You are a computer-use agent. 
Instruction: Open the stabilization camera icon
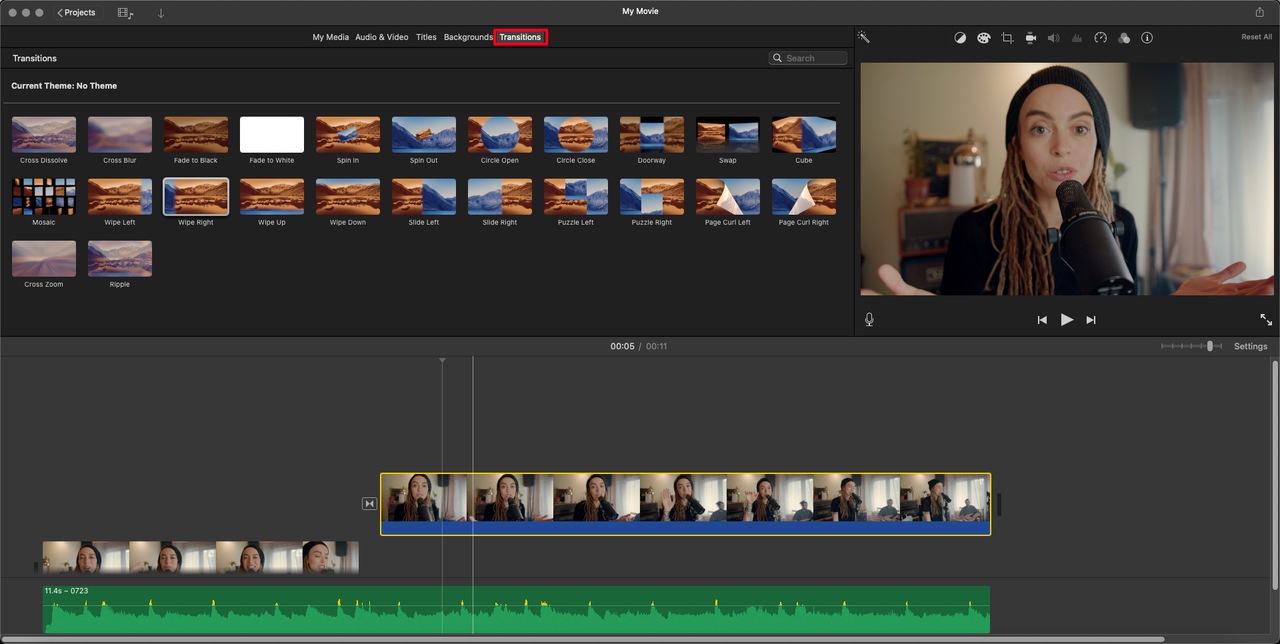1030,38
